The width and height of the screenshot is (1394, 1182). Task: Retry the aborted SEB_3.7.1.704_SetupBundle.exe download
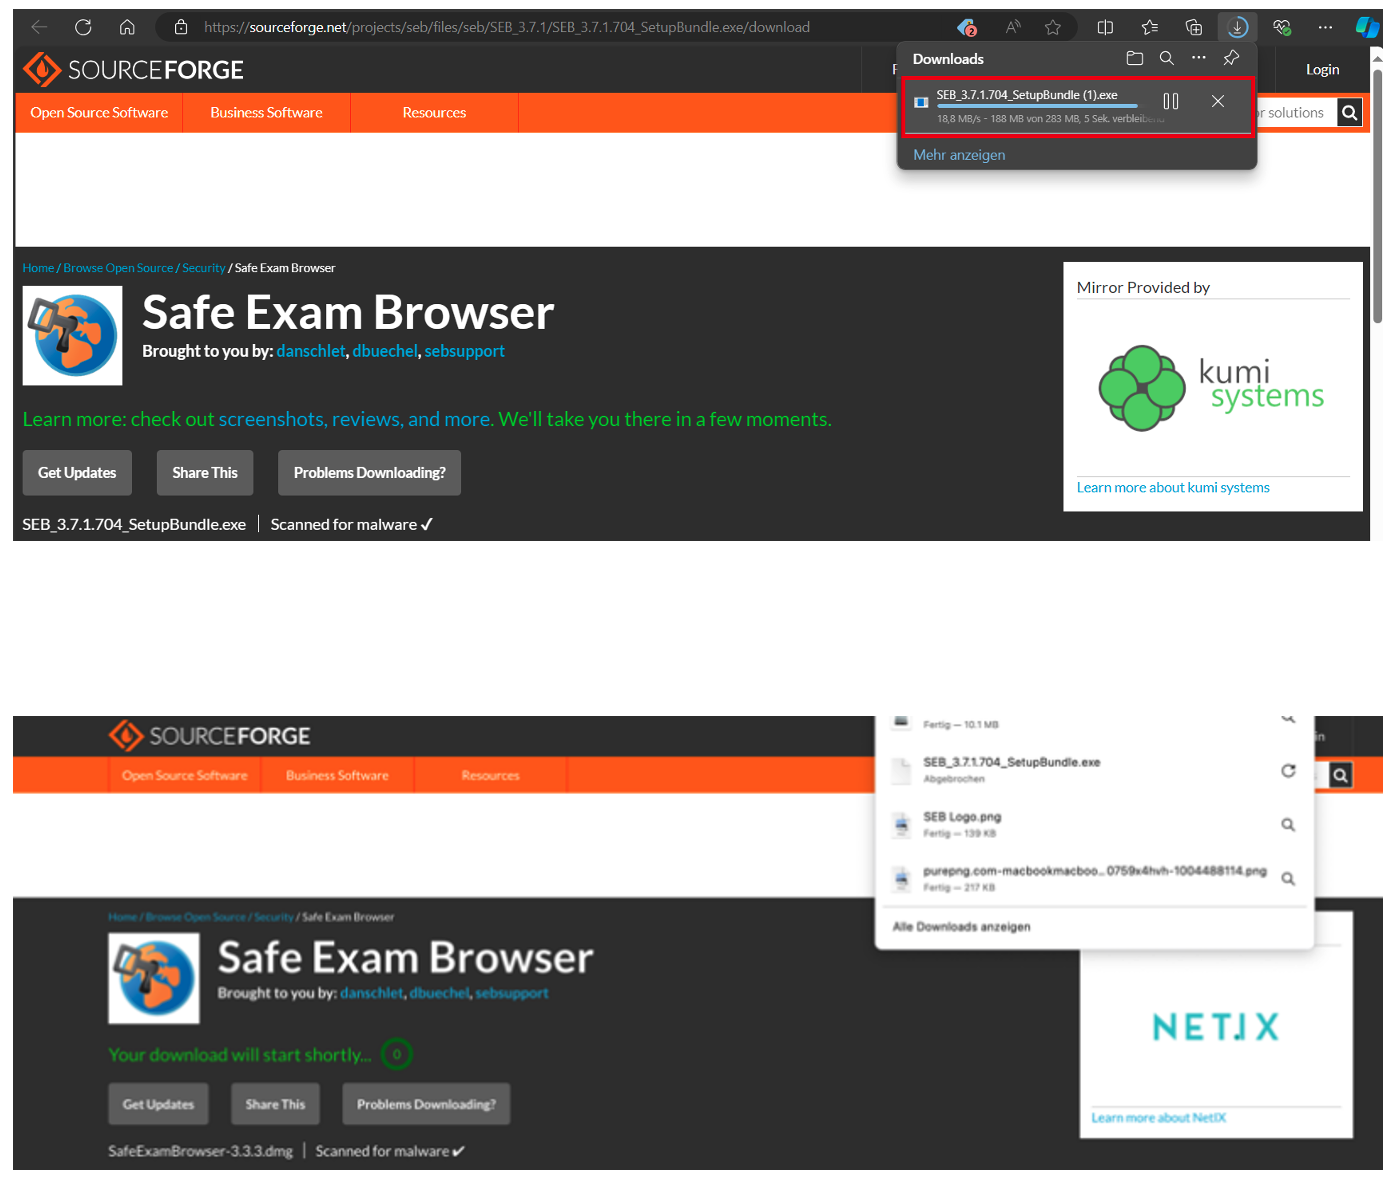point(1288,770)
